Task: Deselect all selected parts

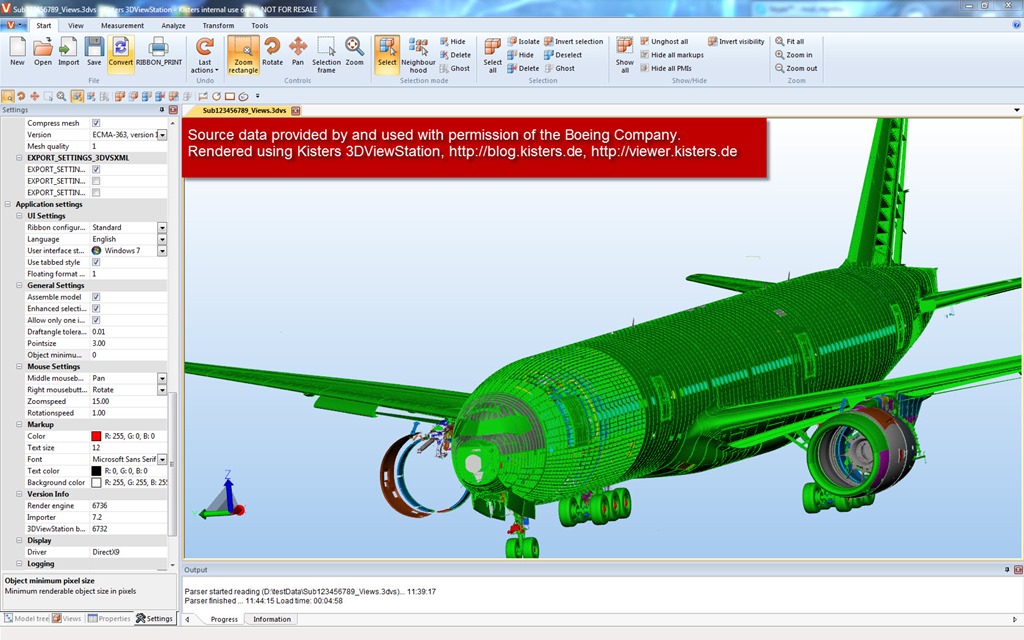Action: pyautogui.click(x=563, y=55)
